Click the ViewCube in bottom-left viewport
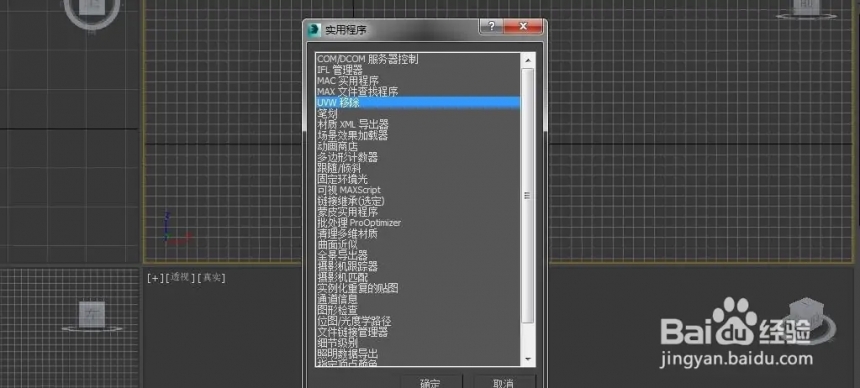The height and width of the screenshot is (388, 860). click(91, 314)
